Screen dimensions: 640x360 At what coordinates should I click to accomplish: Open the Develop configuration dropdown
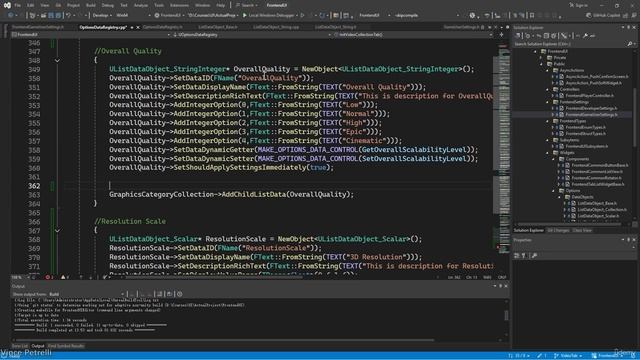point(102,16)
